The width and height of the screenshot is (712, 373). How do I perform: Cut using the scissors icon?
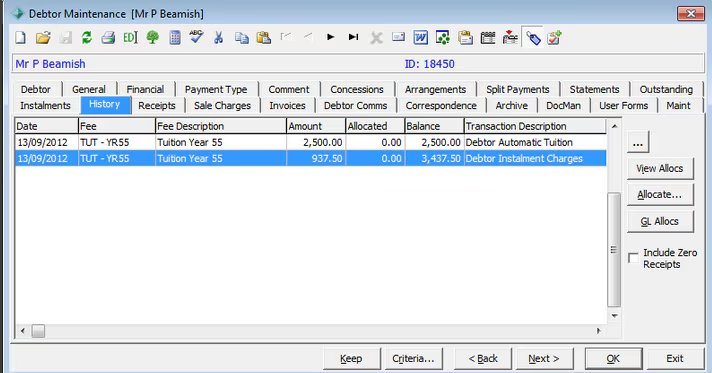point(219,38)
